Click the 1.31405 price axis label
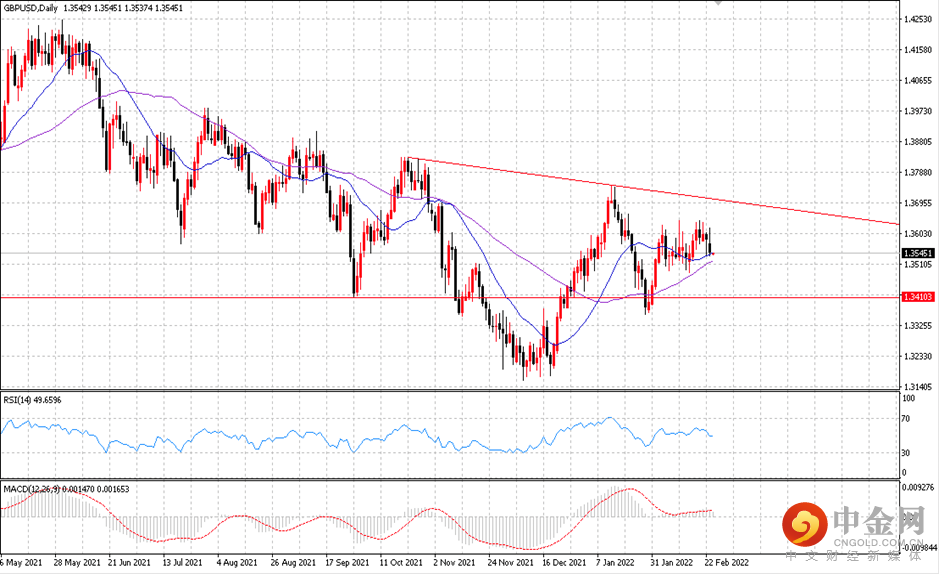This screenshot has height=574, width=939. [x=917, y=387]
